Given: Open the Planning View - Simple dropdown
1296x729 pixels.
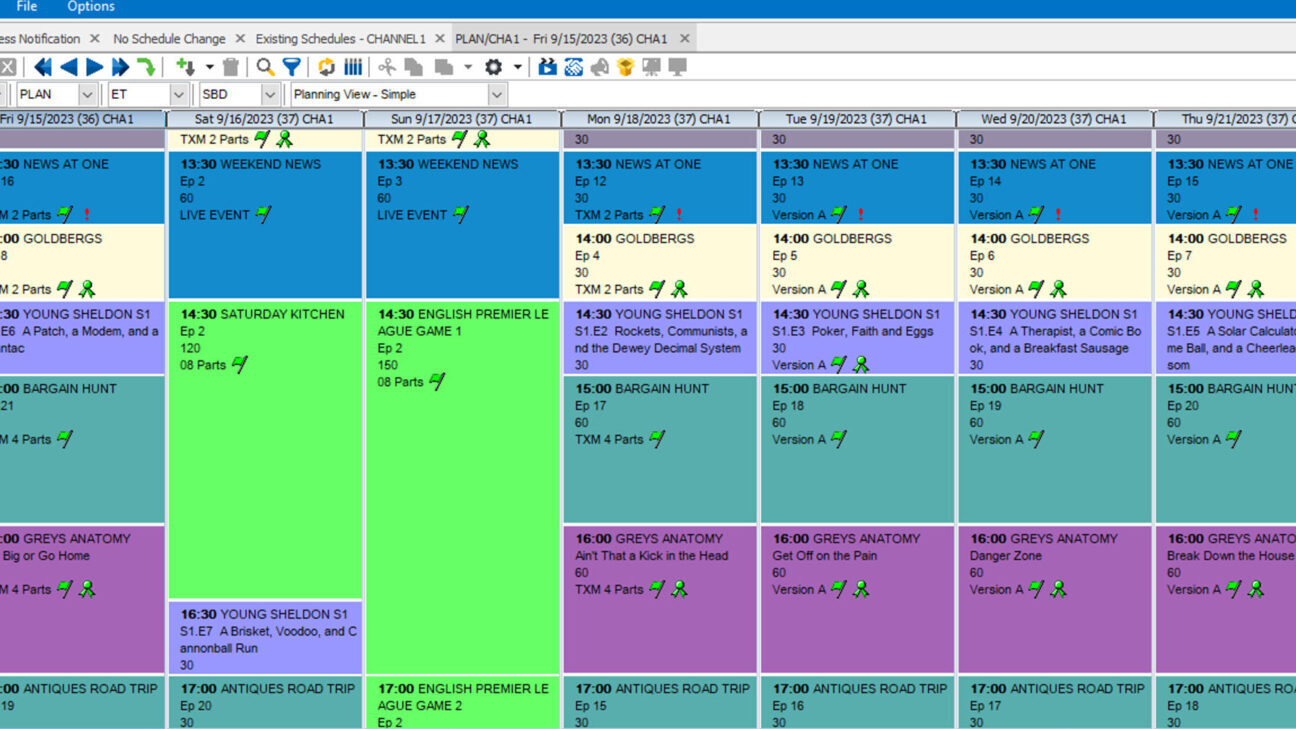Looking at the screenshot, I should (497, 94).
